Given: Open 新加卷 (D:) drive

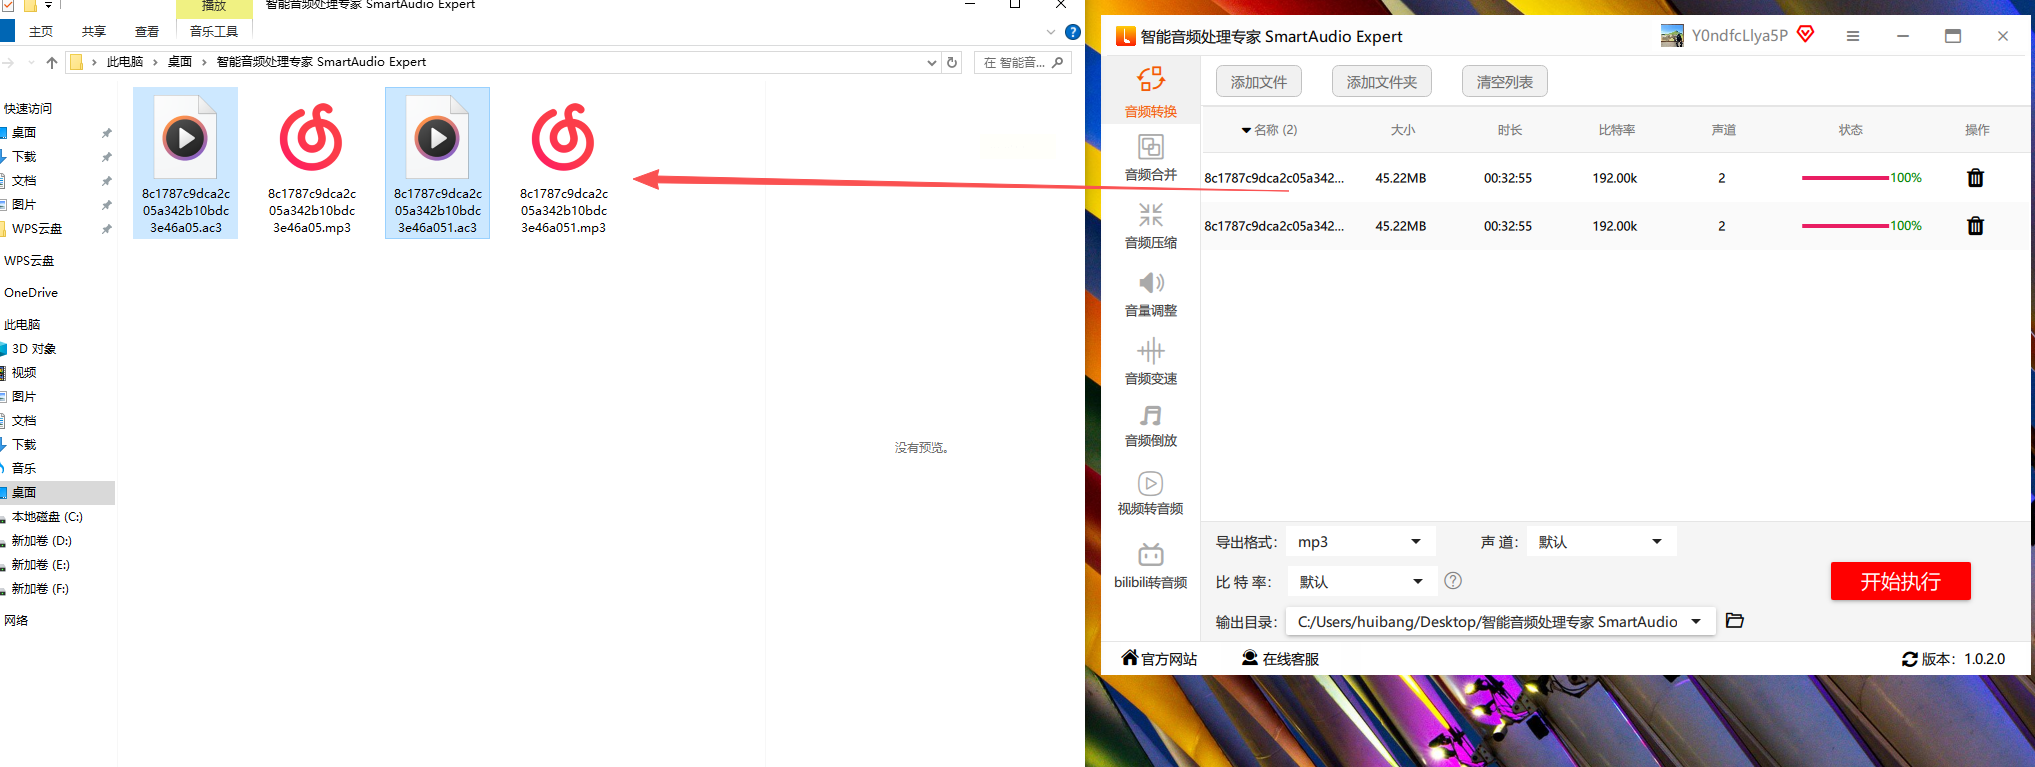Looking at the screenshot, I should pos(42,541).
